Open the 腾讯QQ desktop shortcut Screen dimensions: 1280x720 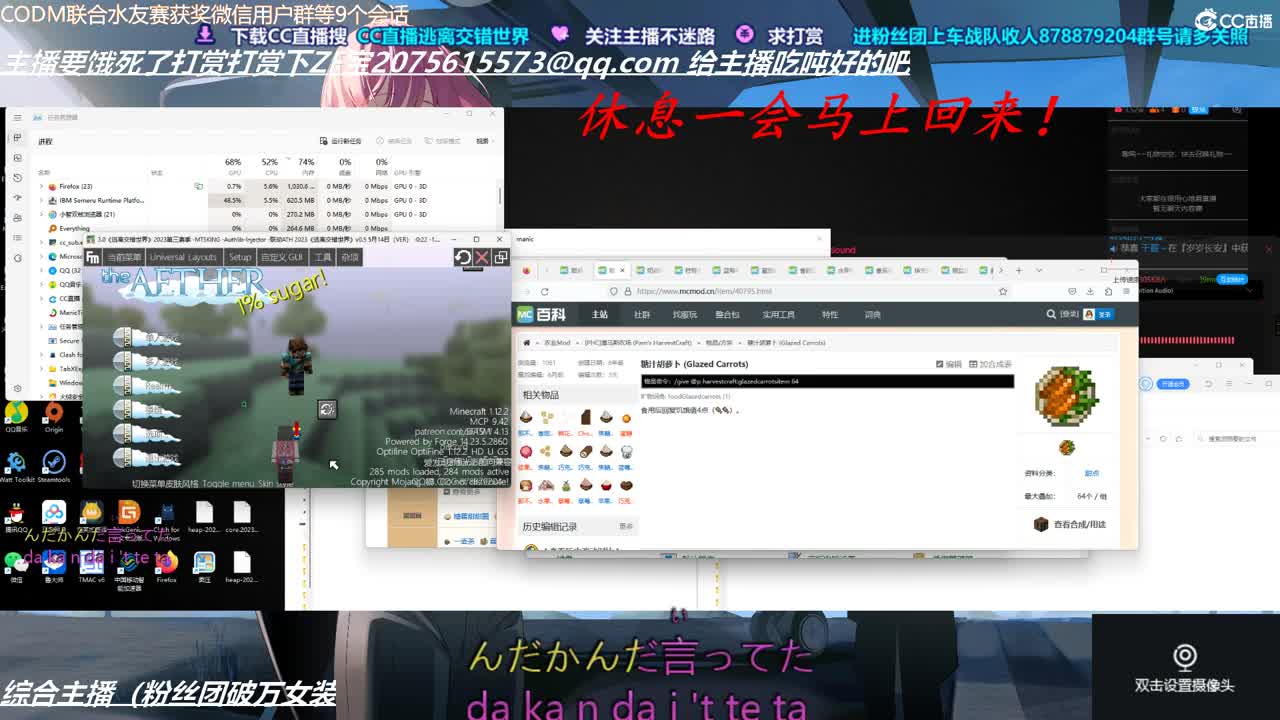(x=15, y=515)
